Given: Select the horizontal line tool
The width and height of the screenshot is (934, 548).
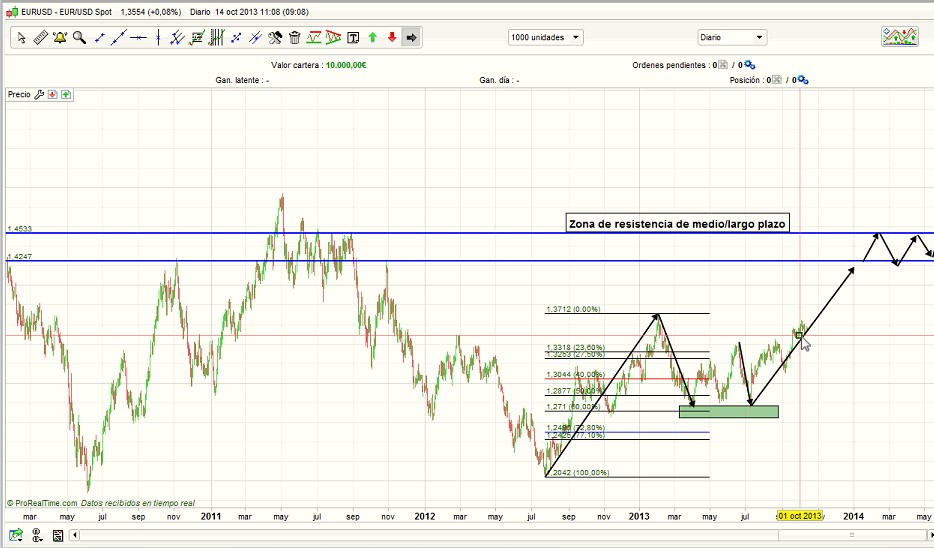Looking at the screenshot, I should click(138, 38).
